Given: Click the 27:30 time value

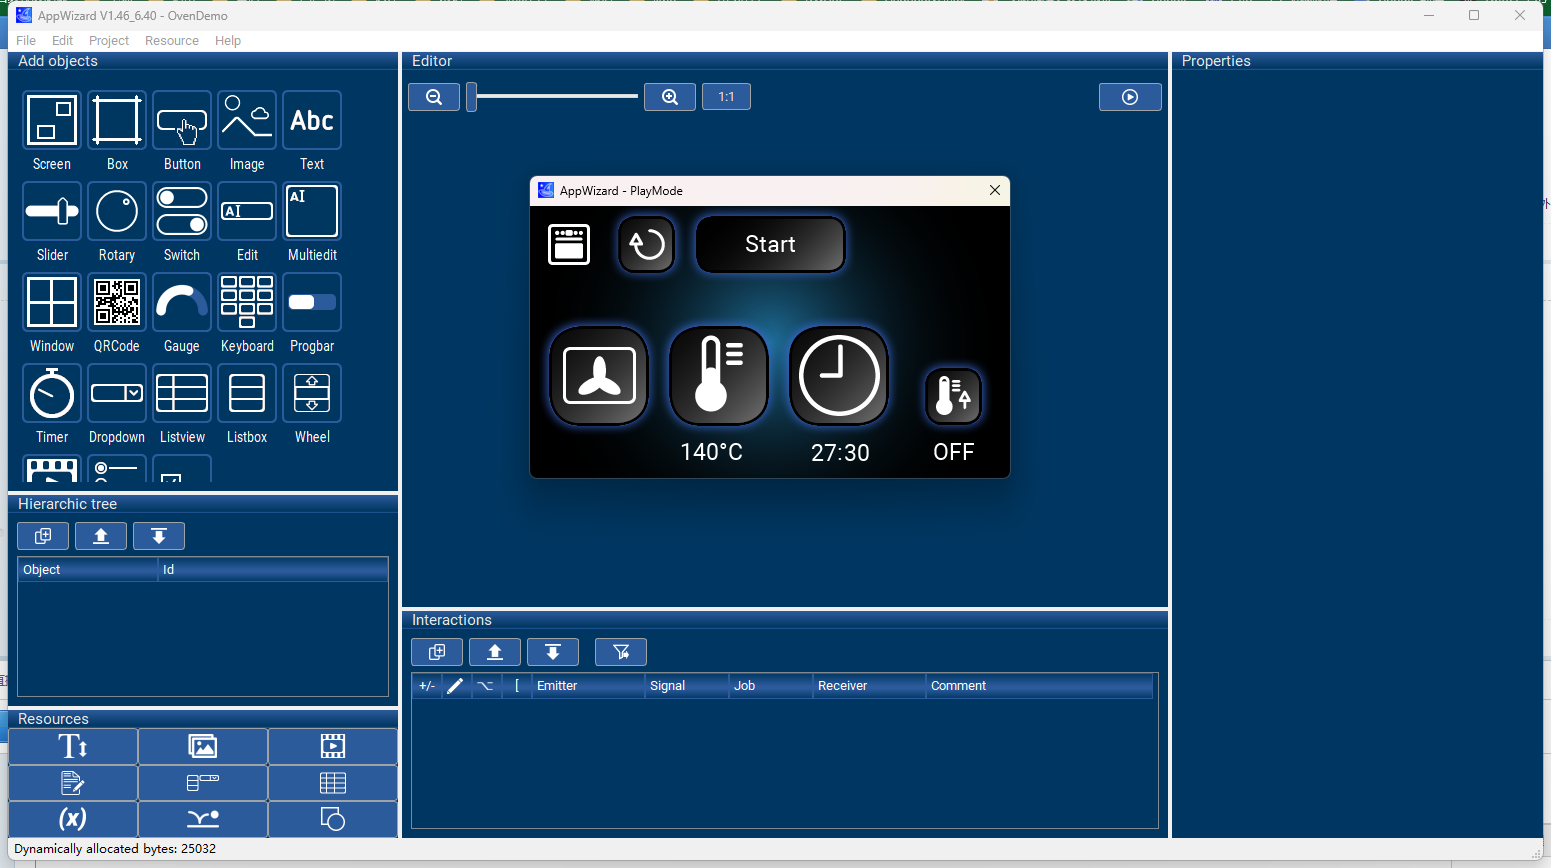Looking at the screenshot, I should click(840, 453).
